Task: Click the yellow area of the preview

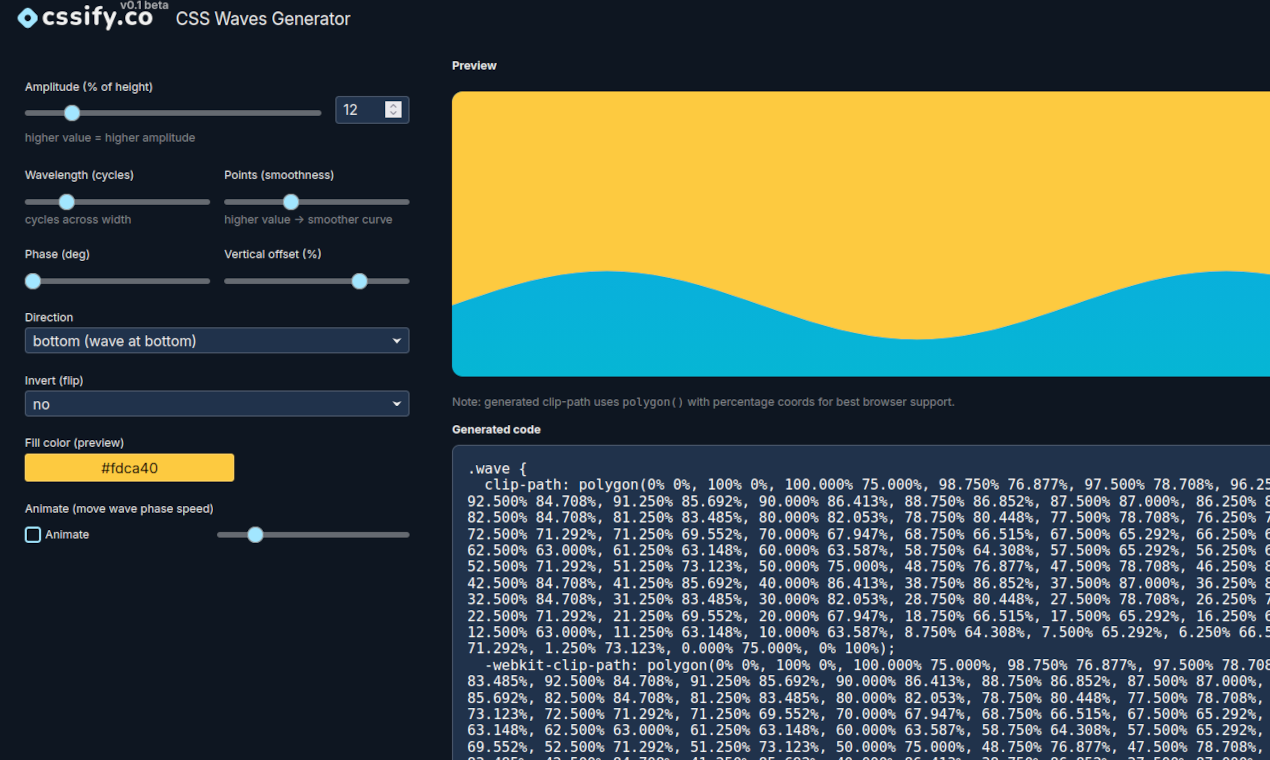Action: [860, 180]
